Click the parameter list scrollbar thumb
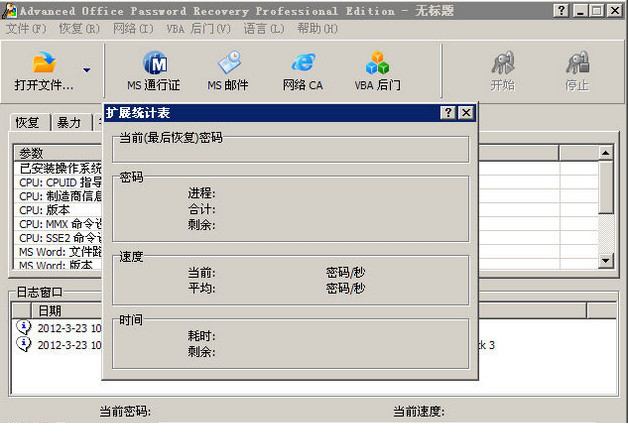The image size is (628, 439). 606,187
